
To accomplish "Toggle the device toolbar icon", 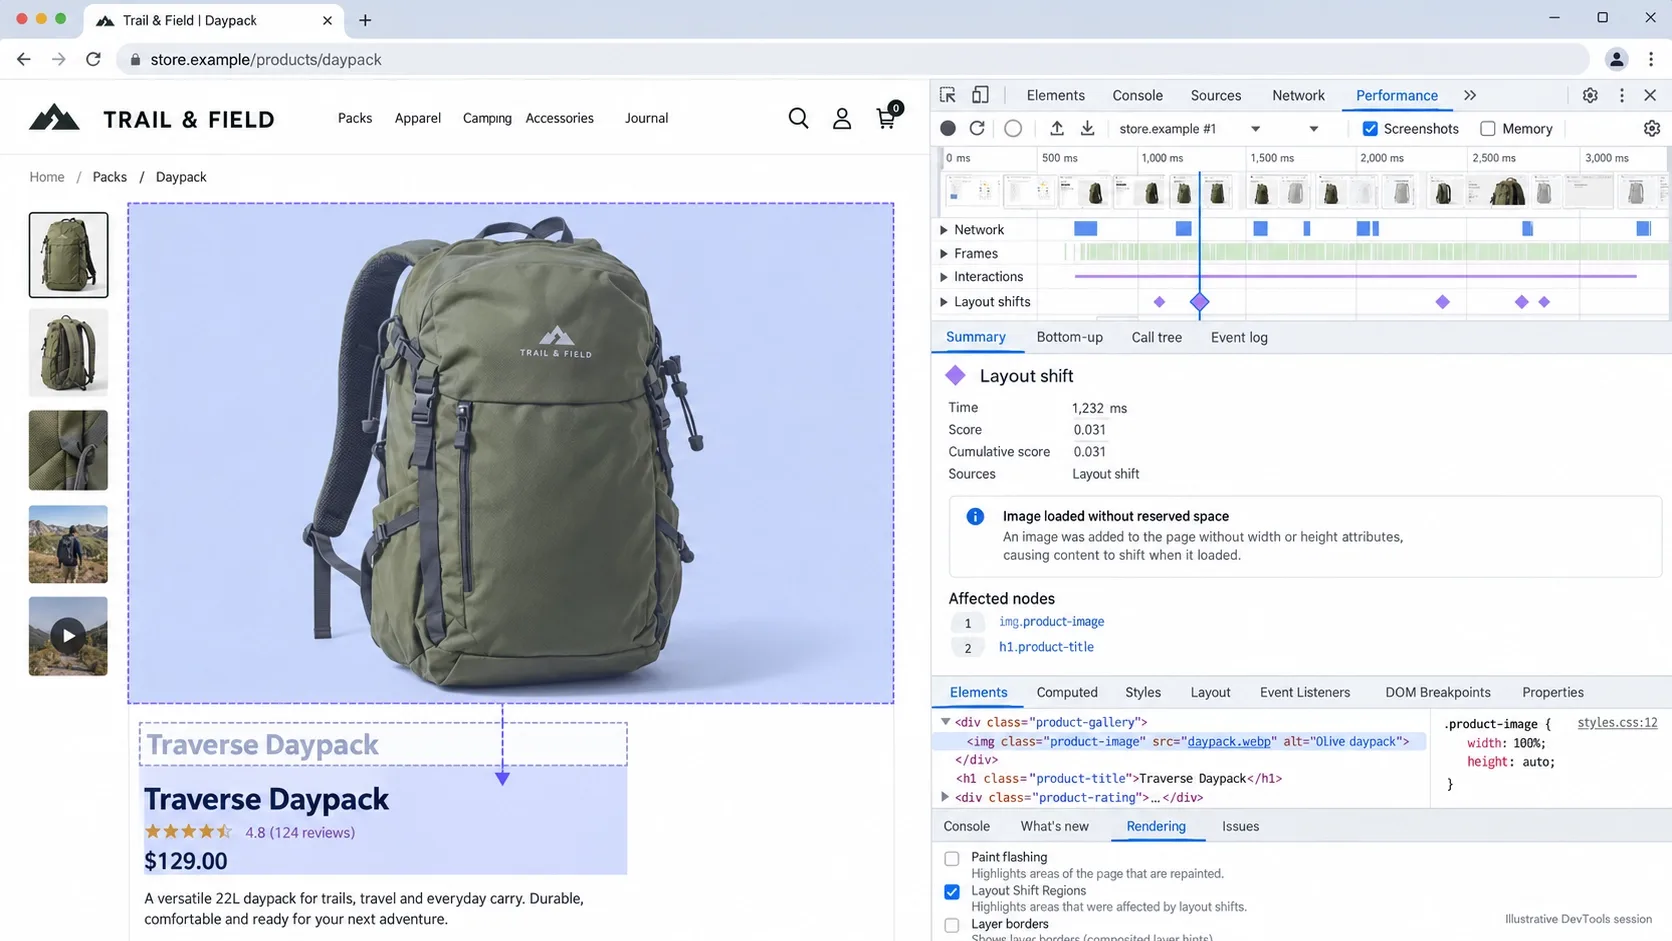I will coord(980,95).
